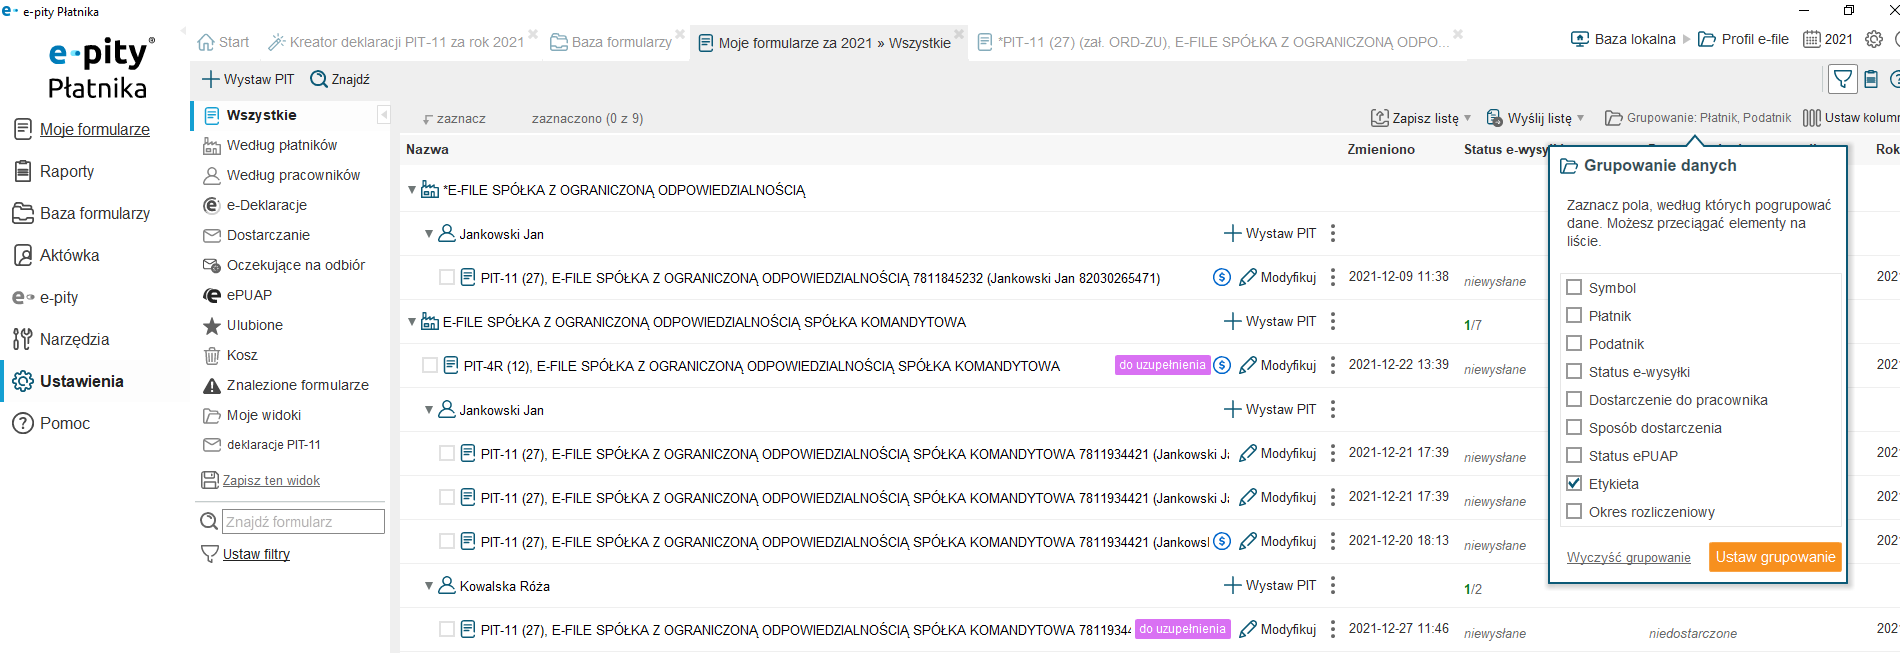The width and height of the screenshot is (1900, 653).
Task: Click the dollar icon on PIT-4R (12) row
Action: point(1222,366)
